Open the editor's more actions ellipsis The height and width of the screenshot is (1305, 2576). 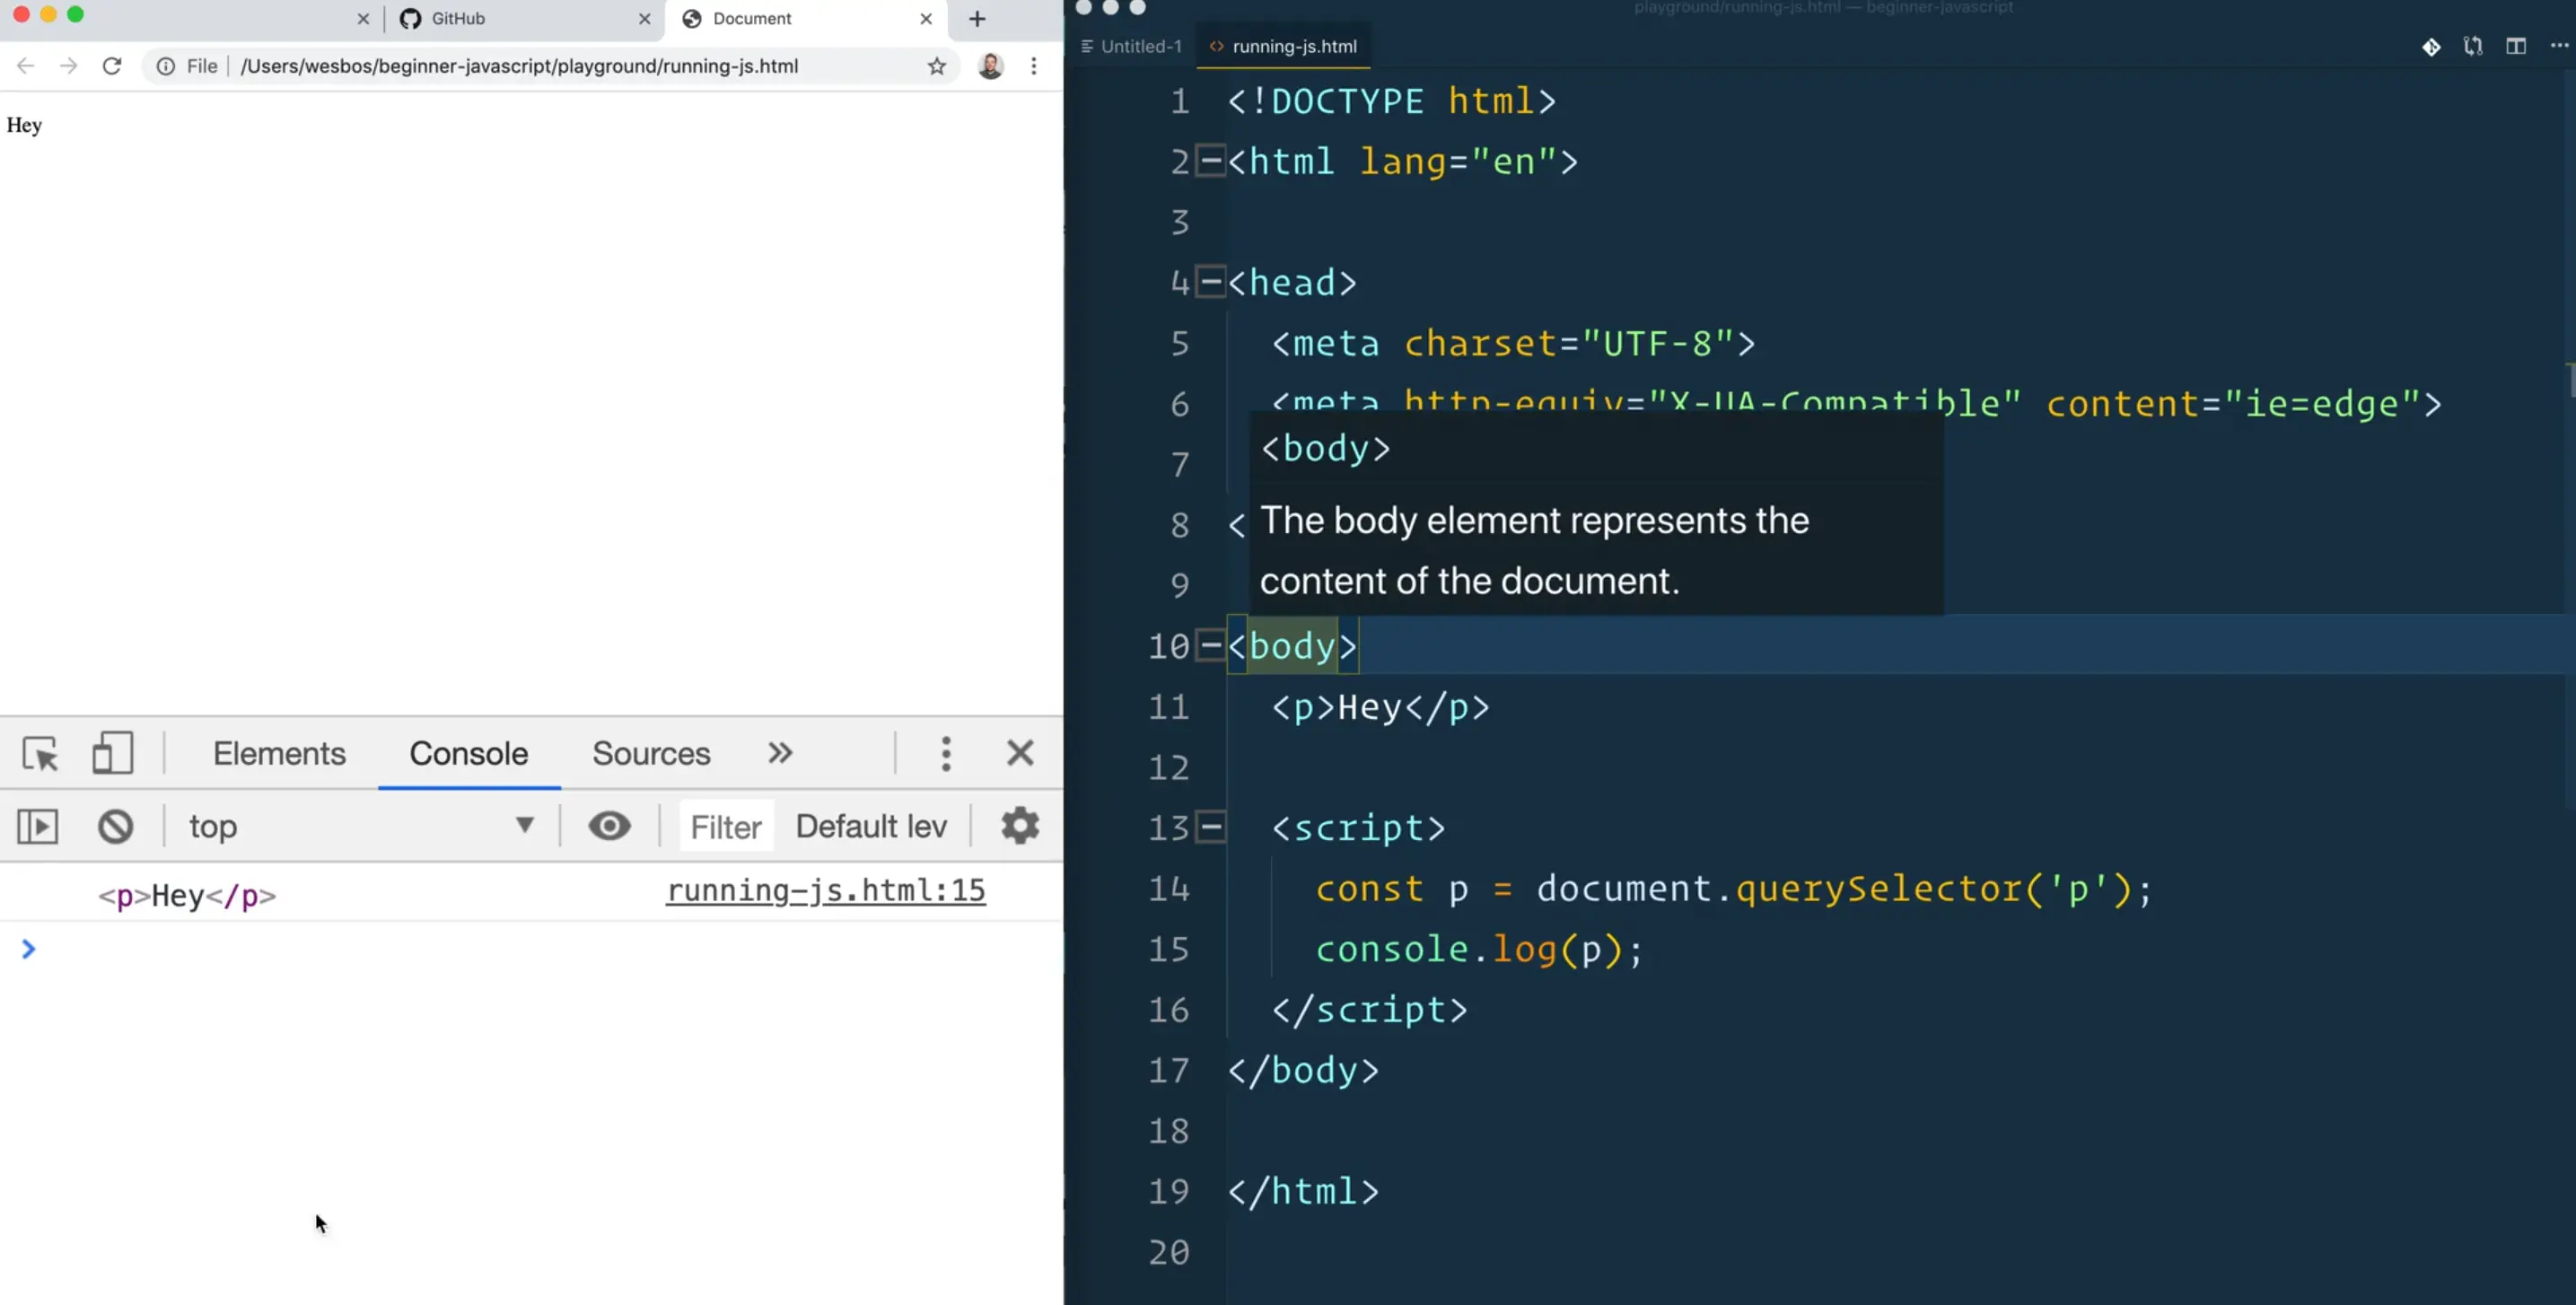pos(2559,46)
